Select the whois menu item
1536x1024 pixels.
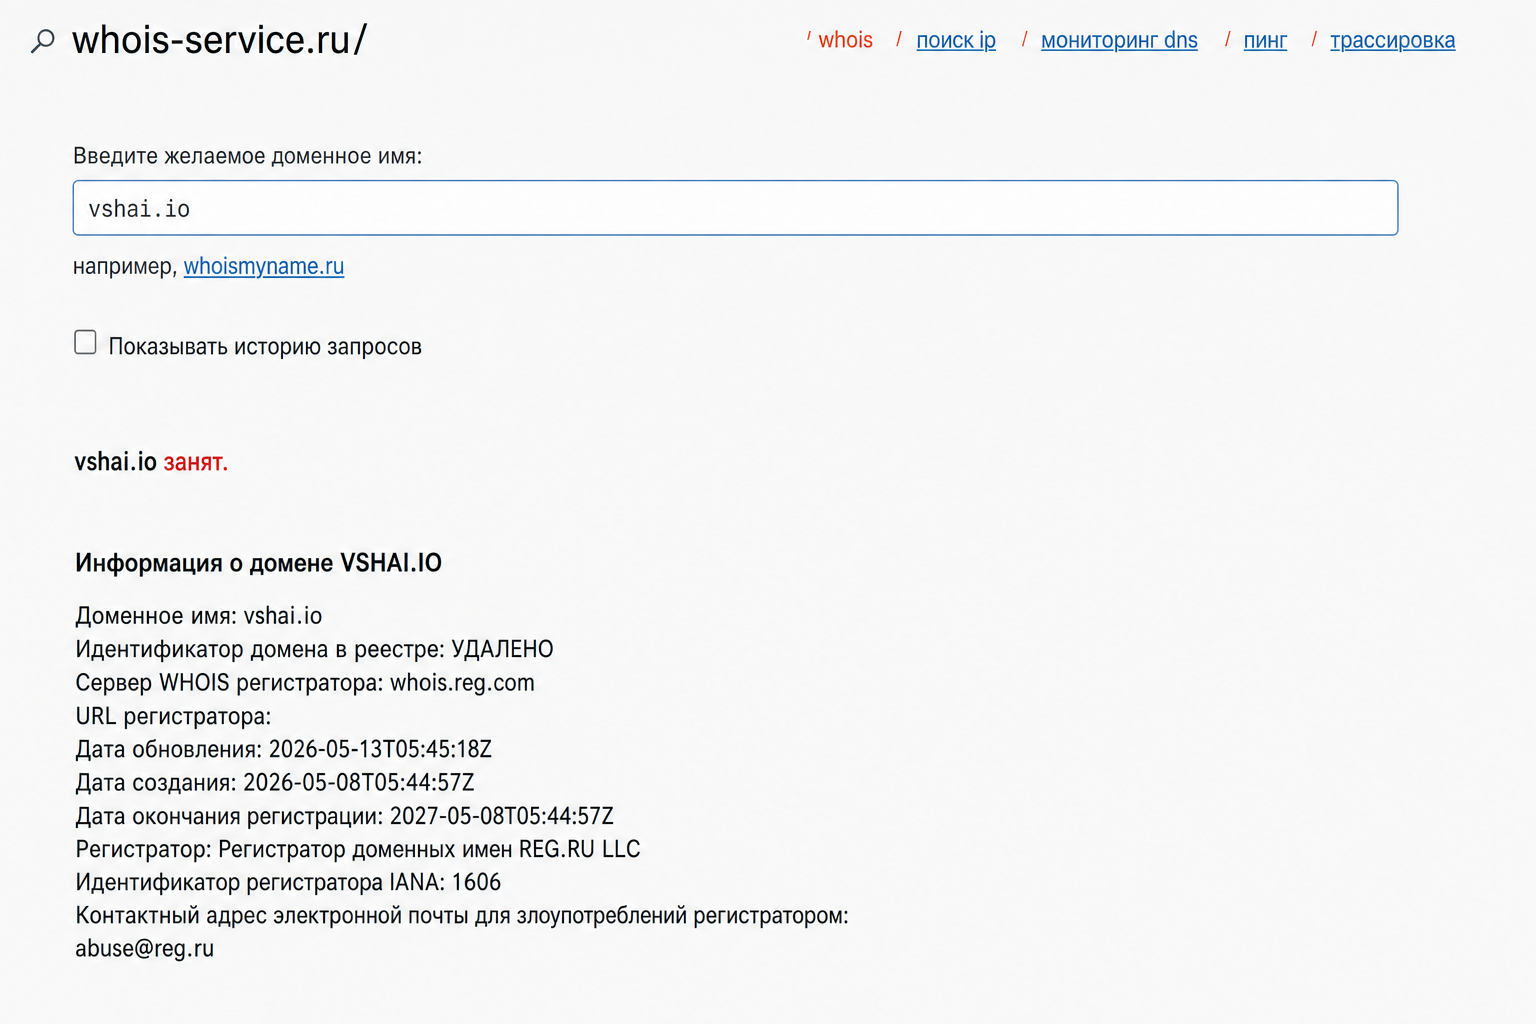point(845,40)
